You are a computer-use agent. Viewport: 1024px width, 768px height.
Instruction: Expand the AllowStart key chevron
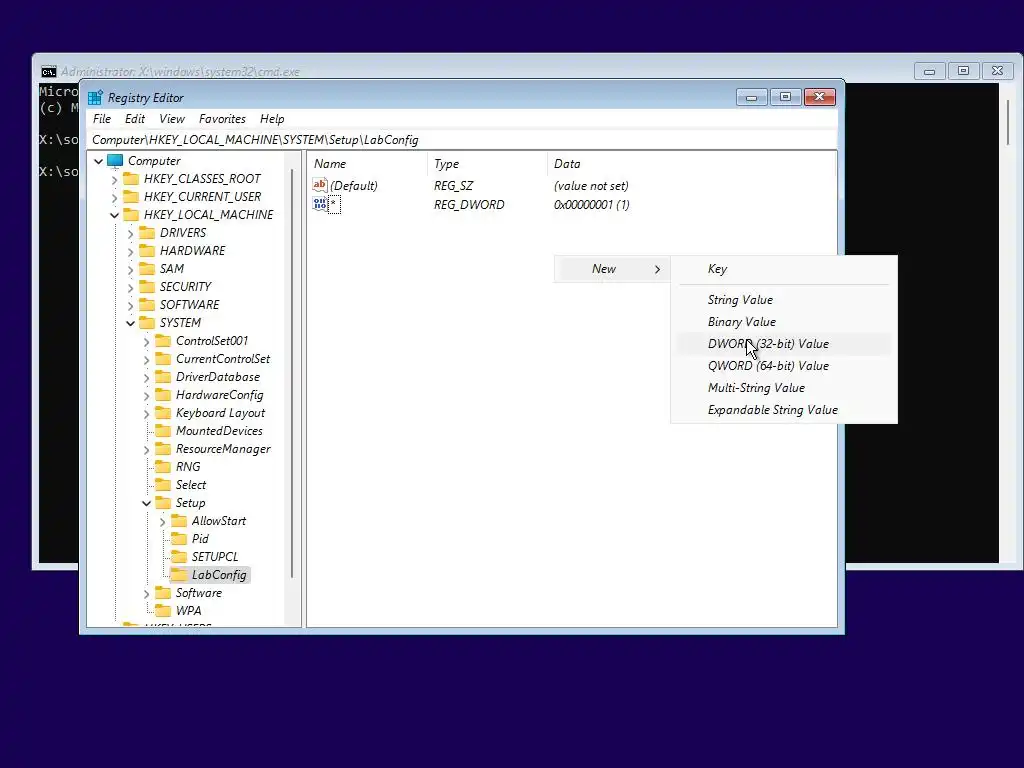pos(163,521)
